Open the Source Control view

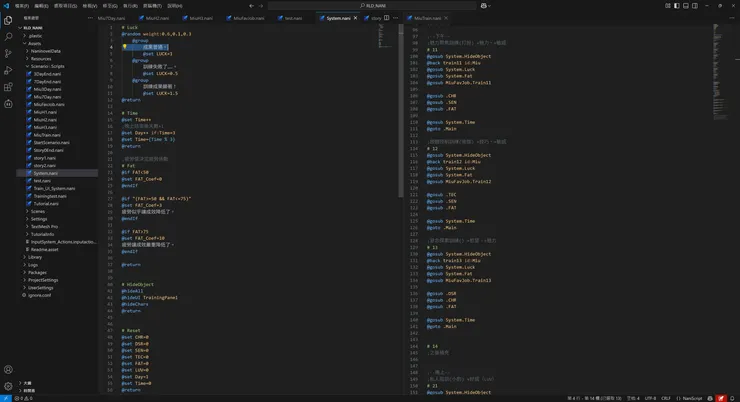tap(8, 54)
